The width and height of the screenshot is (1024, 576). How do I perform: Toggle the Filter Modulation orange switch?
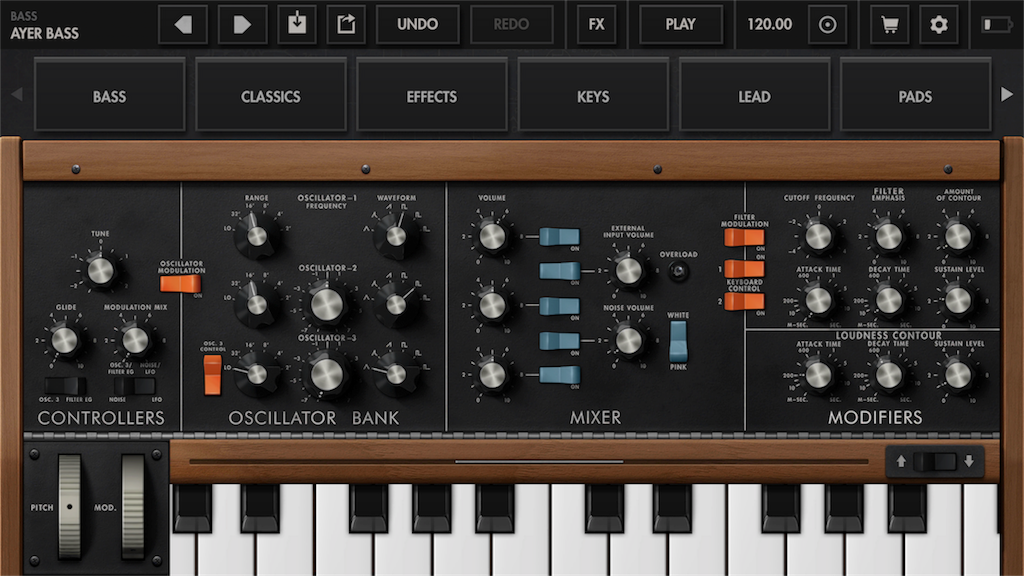pyautogui.click(x=744, y=237)
